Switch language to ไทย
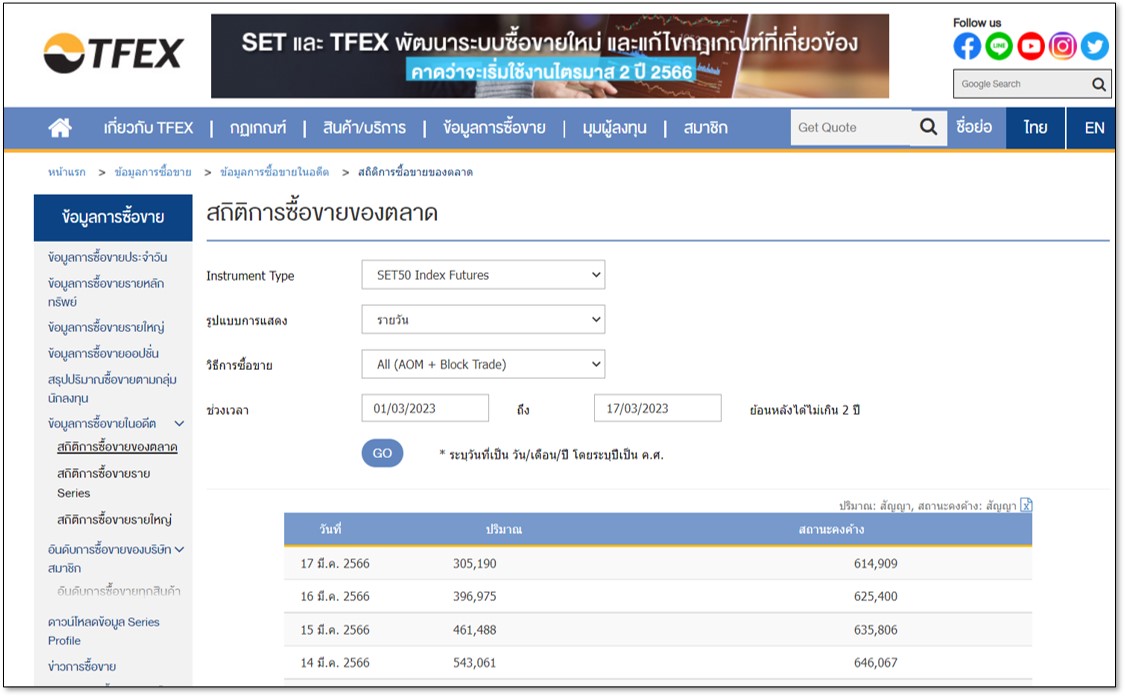Image resolution: width=1125 pixels, height=696 pixels. tap(1035, 128)
